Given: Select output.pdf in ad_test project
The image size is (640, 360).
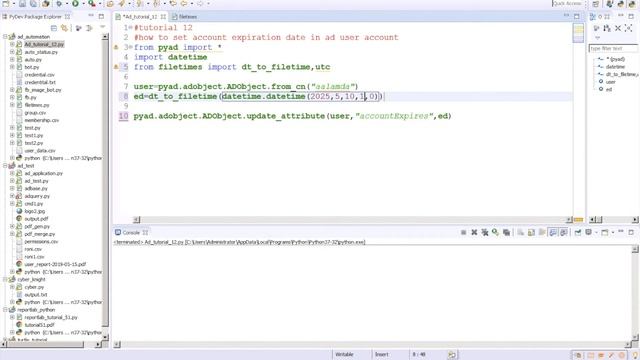Looking at the screenshot, I should pyautogui.click(x=36, y=219).
